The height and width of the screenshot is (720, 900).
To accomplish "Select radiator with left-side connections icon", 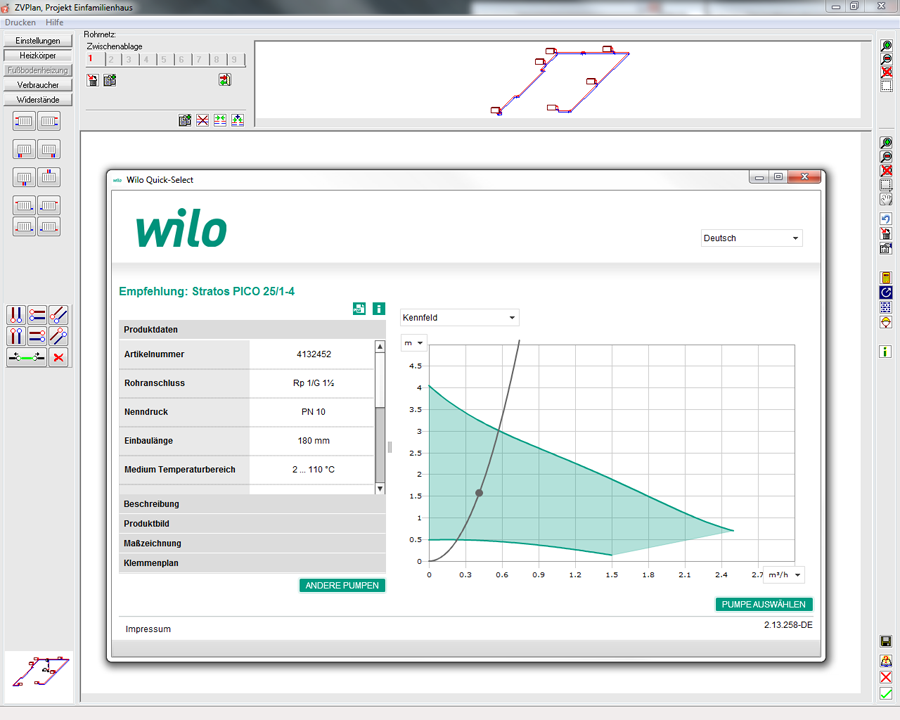I will 24,121.
